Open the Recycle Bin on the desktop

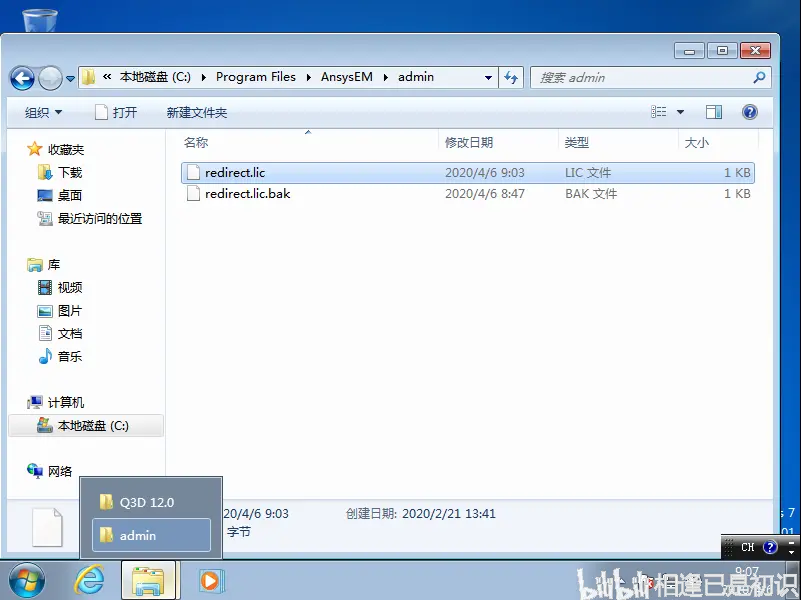(39, 20)
